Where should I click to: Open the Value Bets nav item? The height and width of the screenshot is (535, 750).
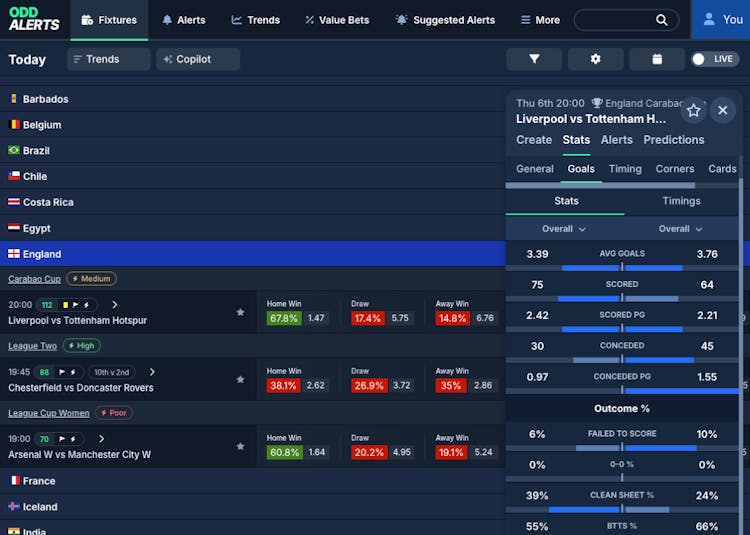[x=337, y=20]
